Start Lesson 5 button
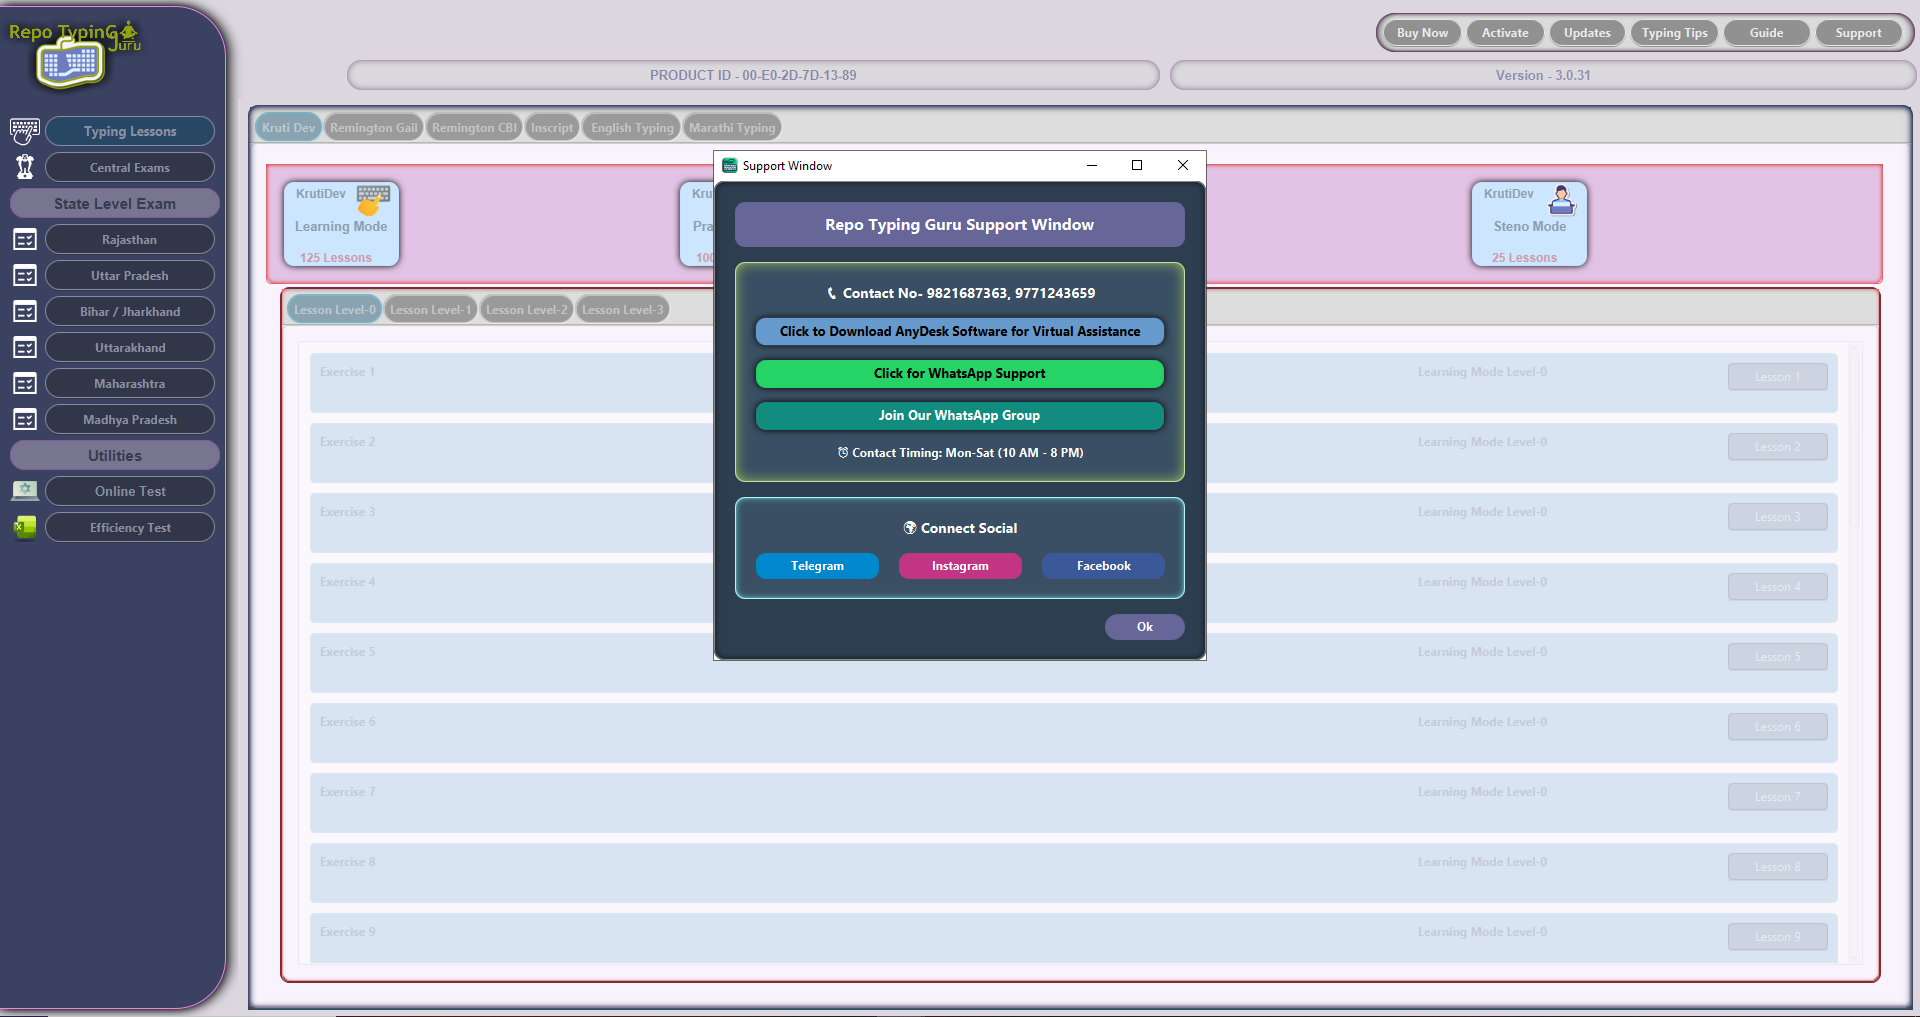 point(1777,657)
